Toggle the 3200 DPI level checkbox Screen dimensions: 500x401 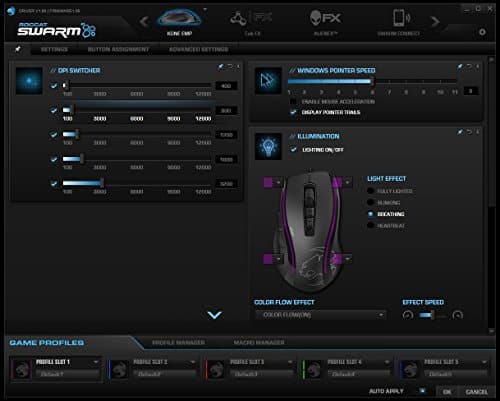54,184
